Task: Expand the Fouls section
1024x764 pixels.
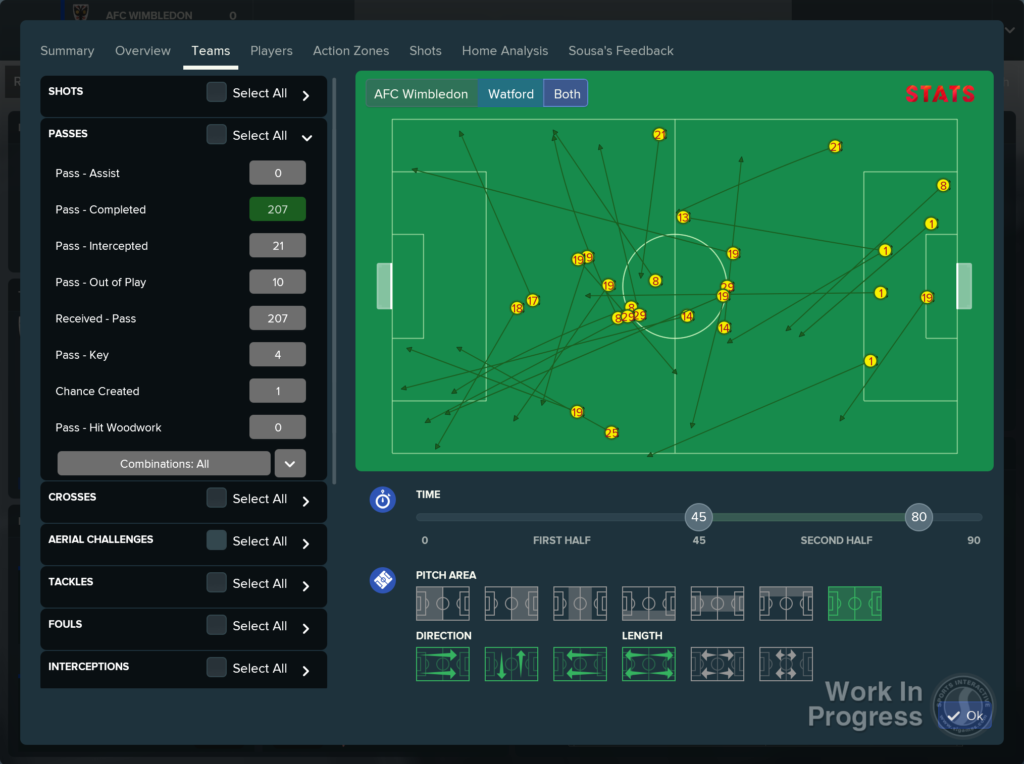Action: point(306,628)
